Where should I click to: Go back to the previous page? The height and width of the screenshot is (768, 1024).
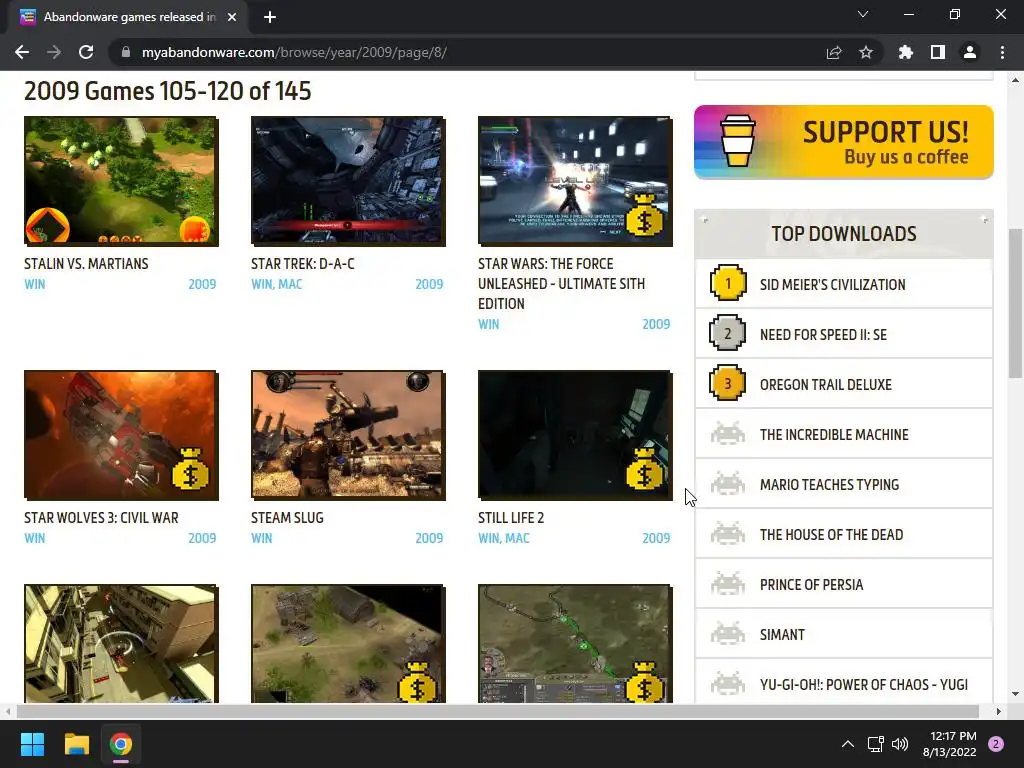[22, 52]
